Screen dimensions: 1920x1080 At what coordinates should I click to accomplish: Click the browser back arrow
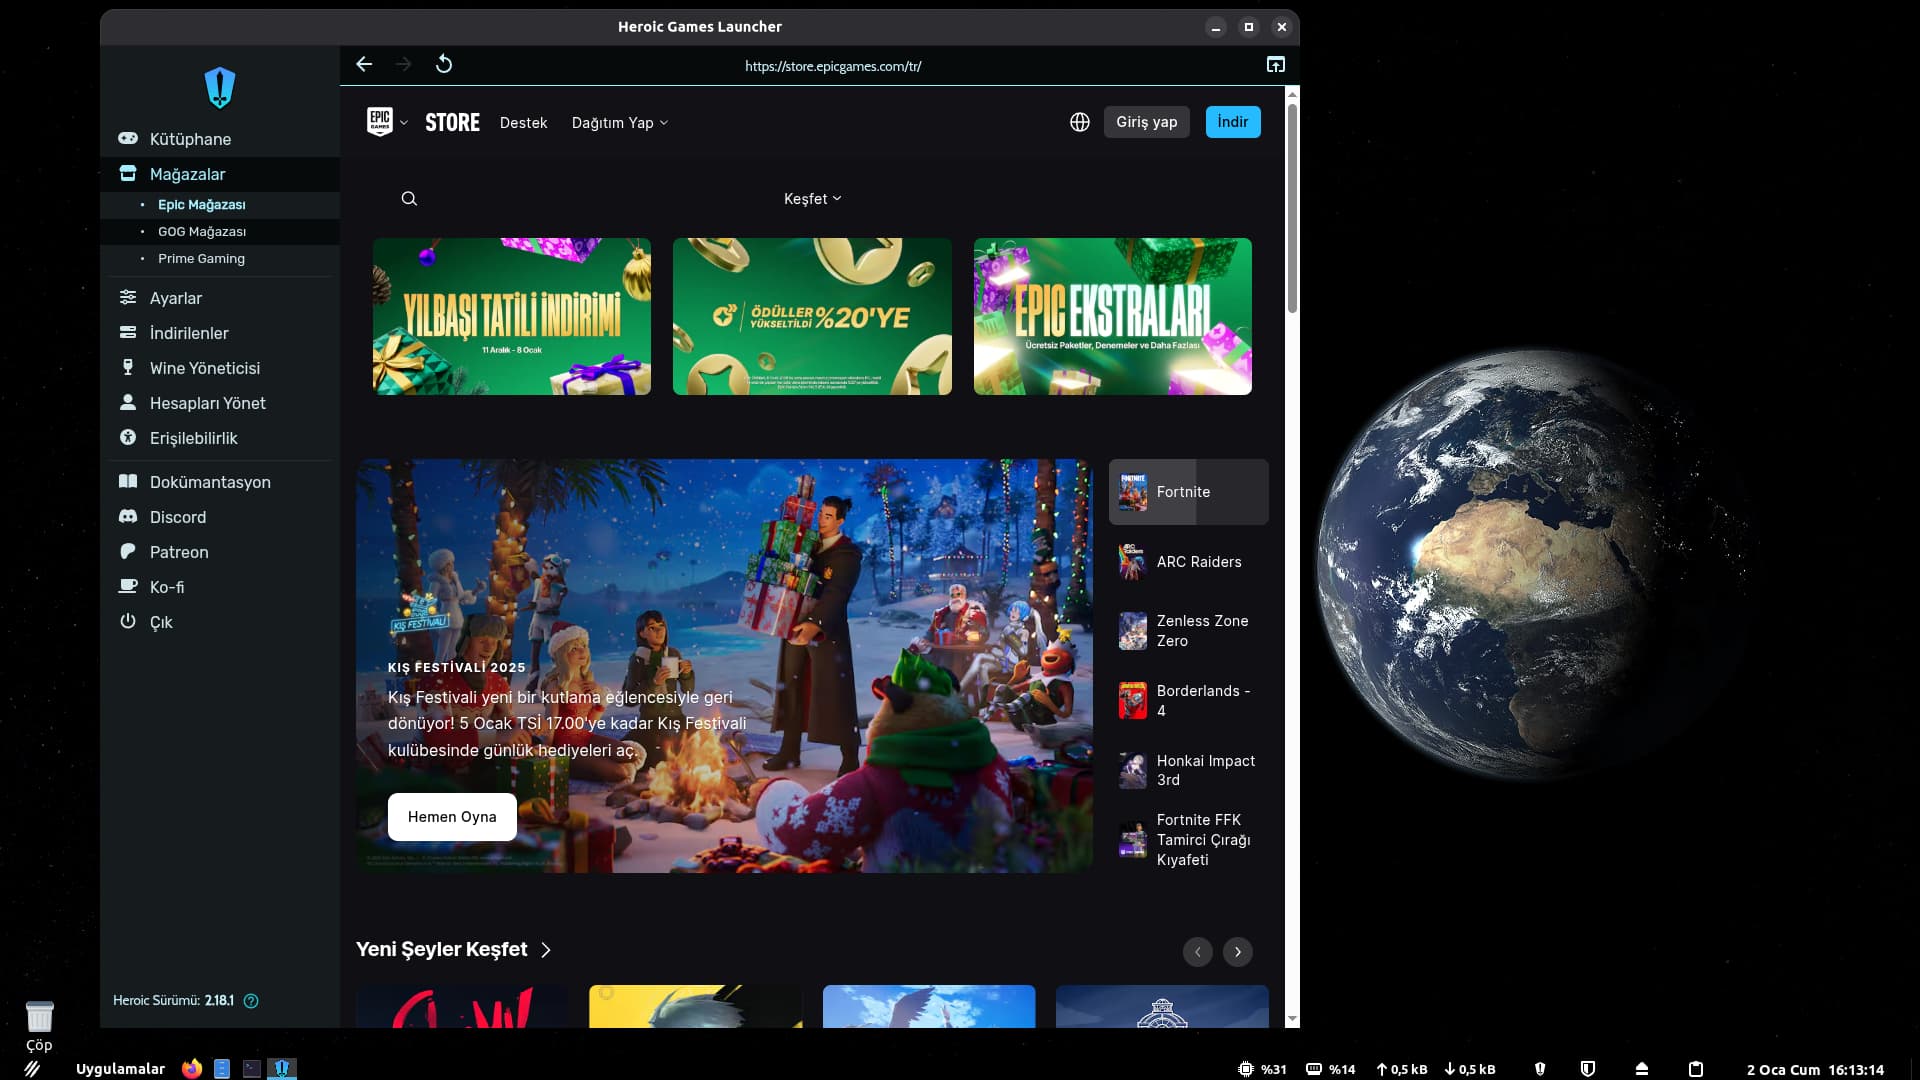pyautogui.click(x=364, y=65)
